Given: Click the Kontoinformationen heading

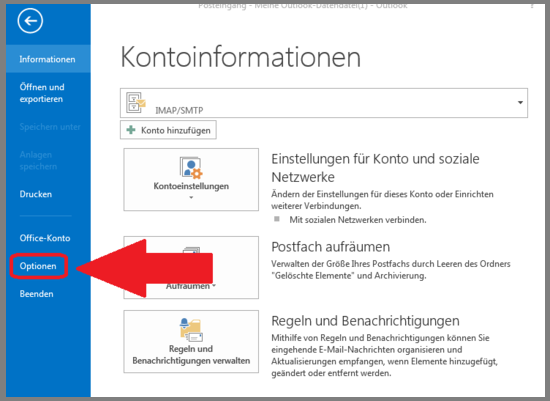Looking at the screenshot, I should click(x=241, y=57).
